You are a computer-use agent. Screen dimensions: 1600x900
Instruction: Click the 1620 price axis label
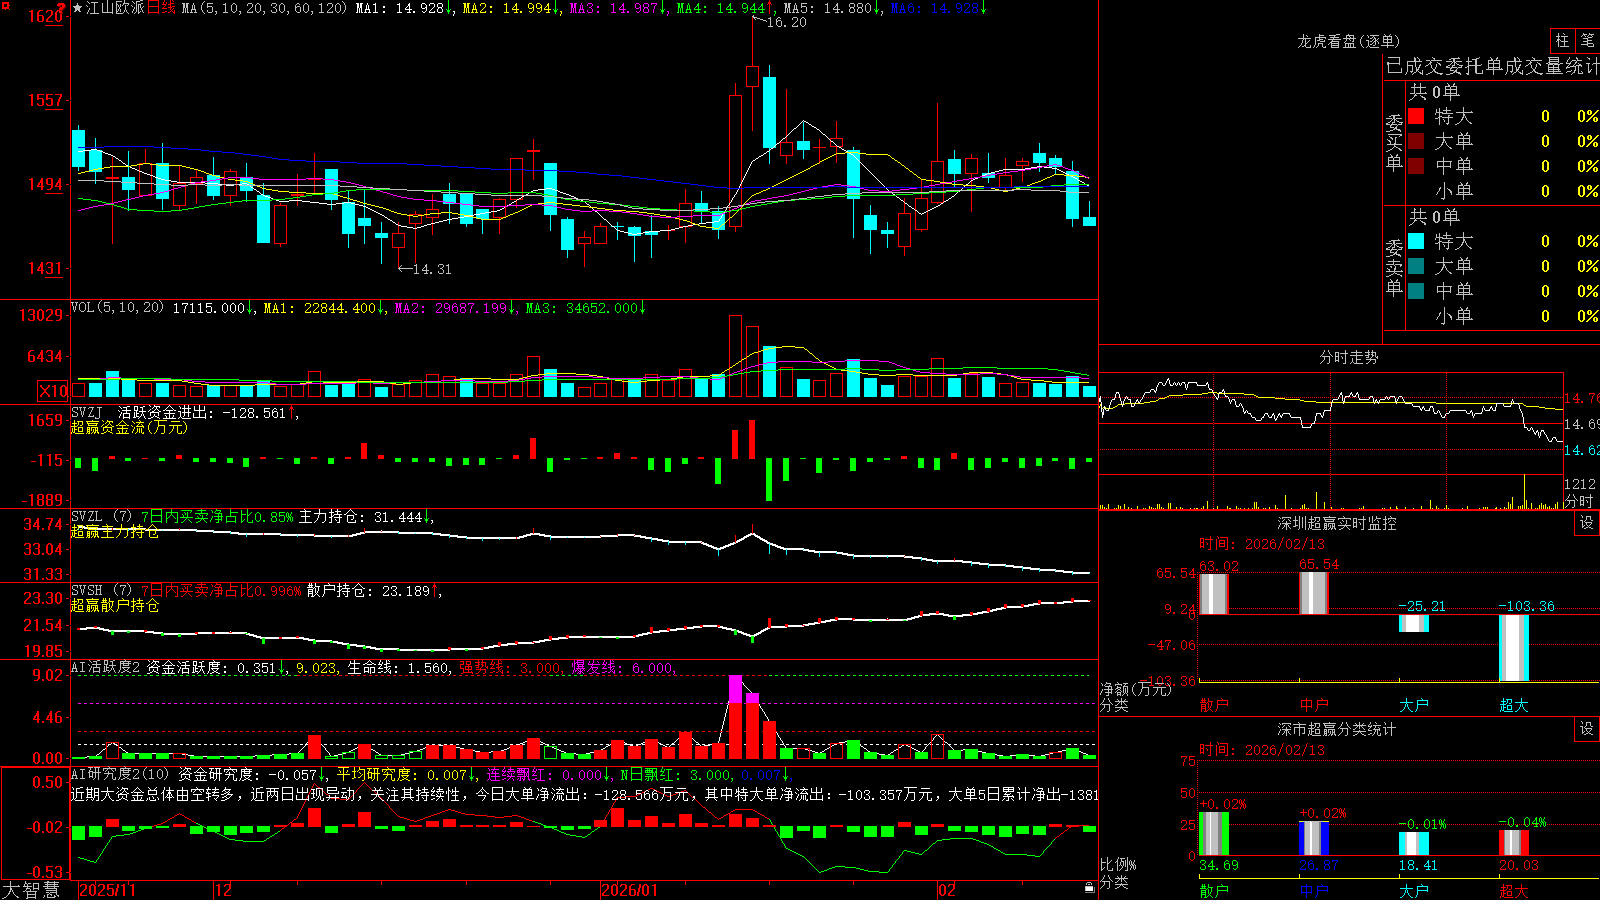(45, 16)
